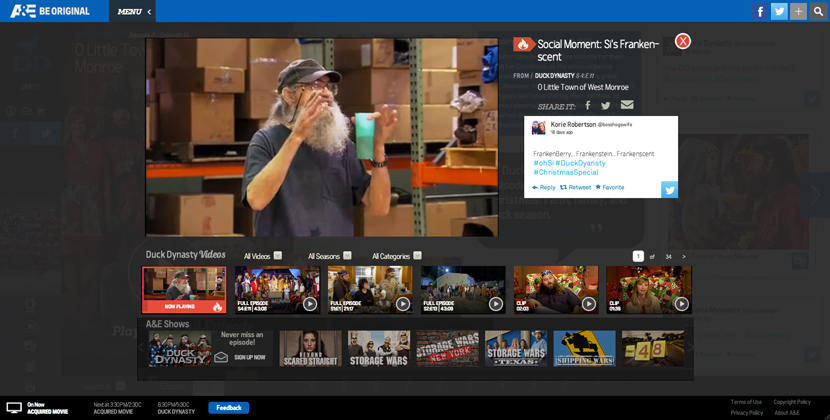Open A&E Twitter icon in header
830x420 pixels.
[779, 11]
